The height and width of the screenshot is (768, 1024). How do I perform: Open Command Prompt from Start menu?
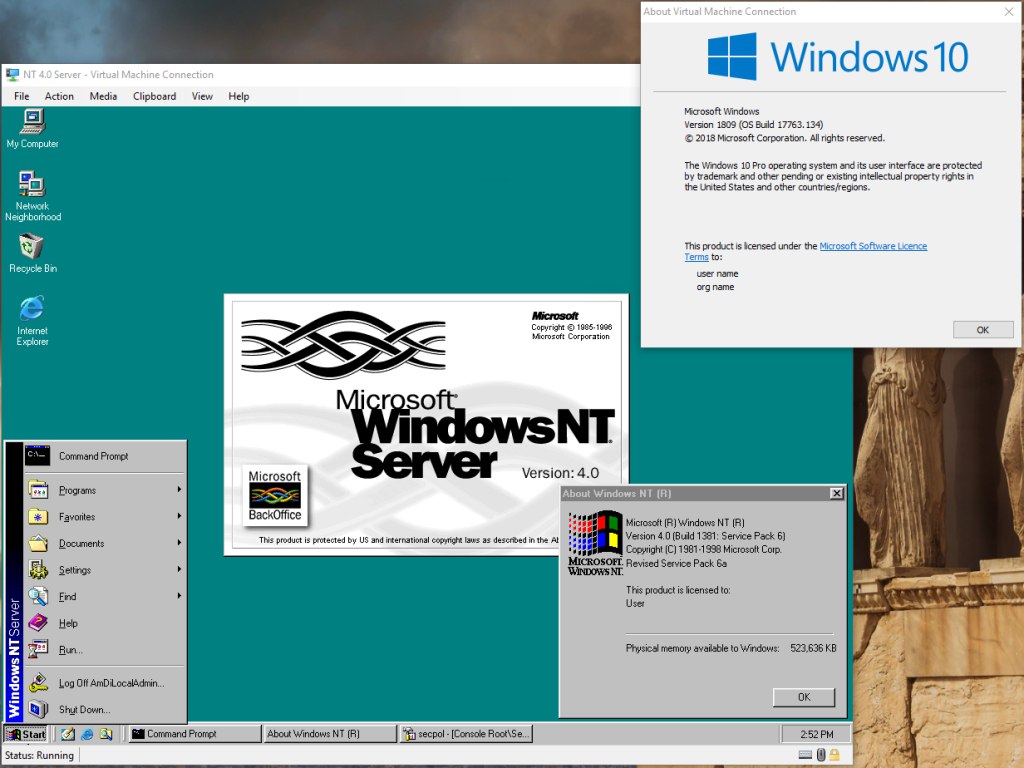[x=104, y=456]
